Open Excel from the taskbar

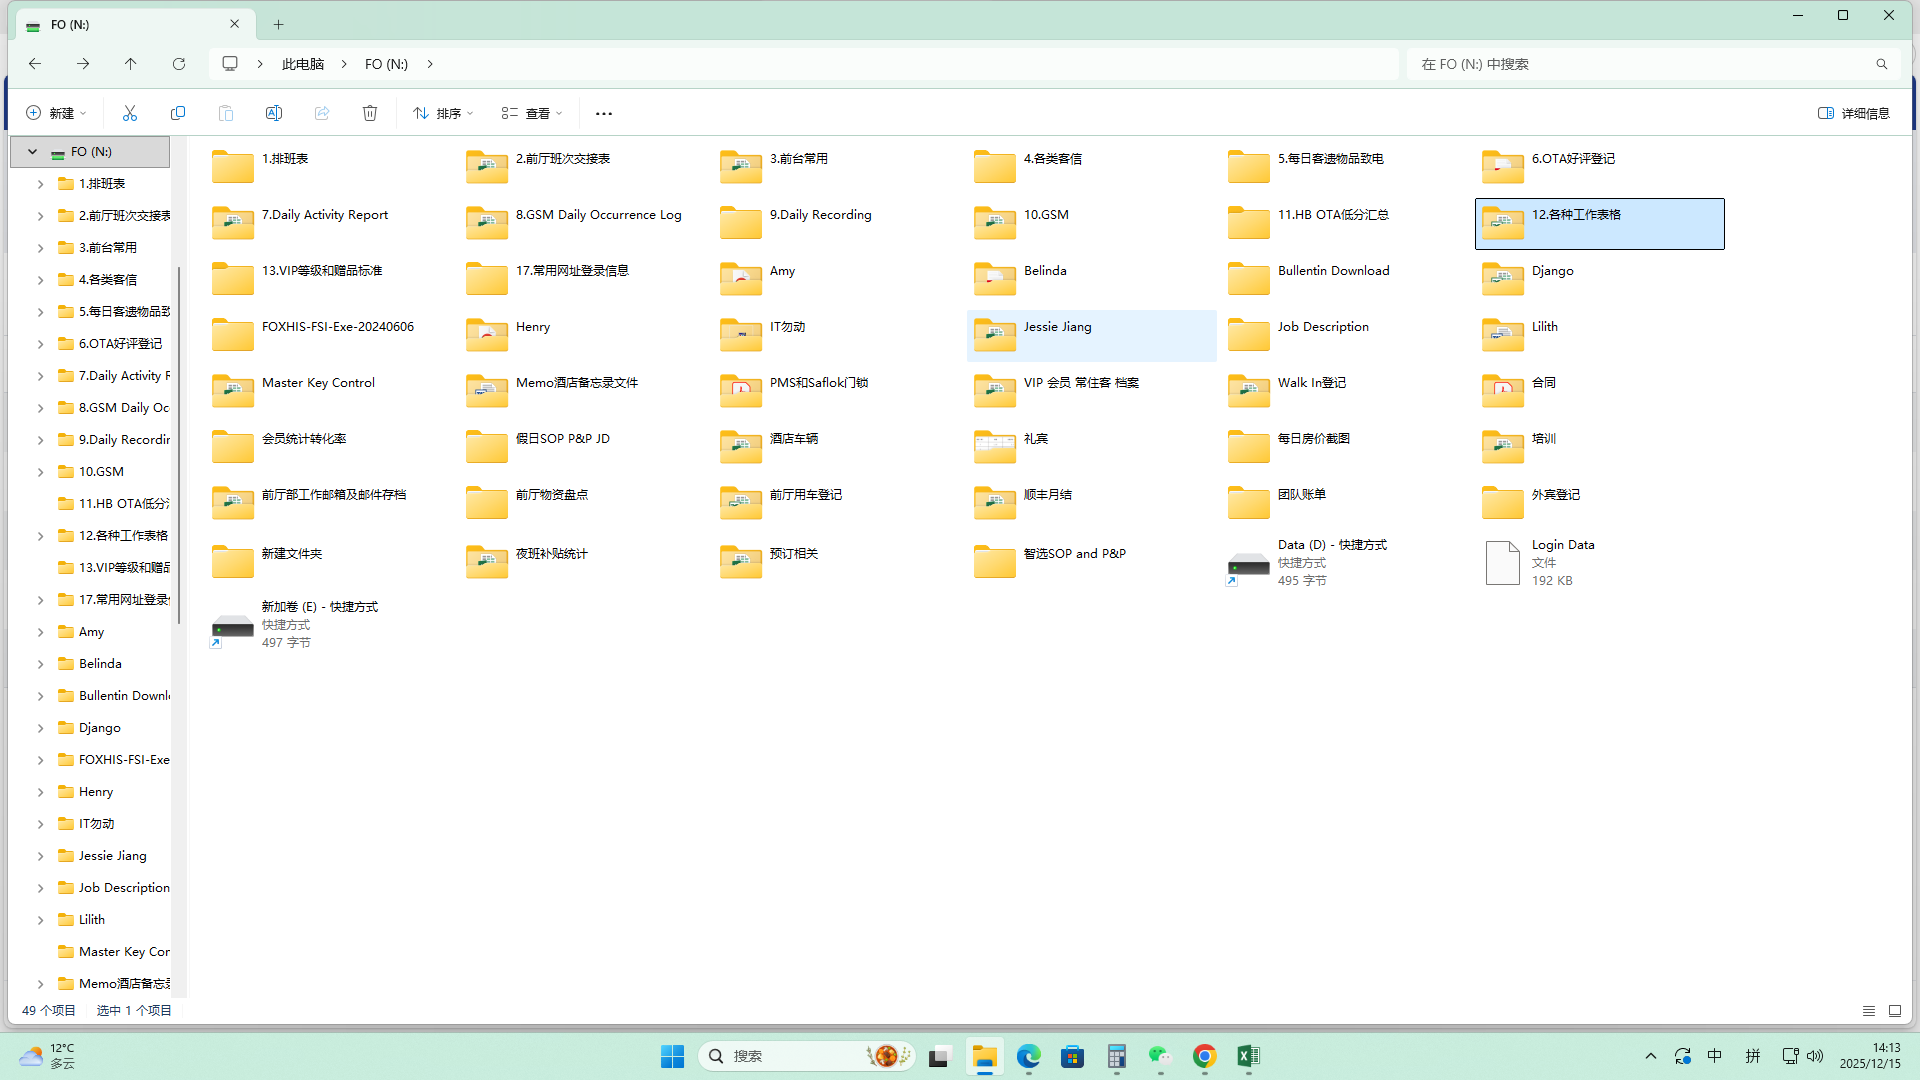pyautogui.click(x=1248, y=1056)
